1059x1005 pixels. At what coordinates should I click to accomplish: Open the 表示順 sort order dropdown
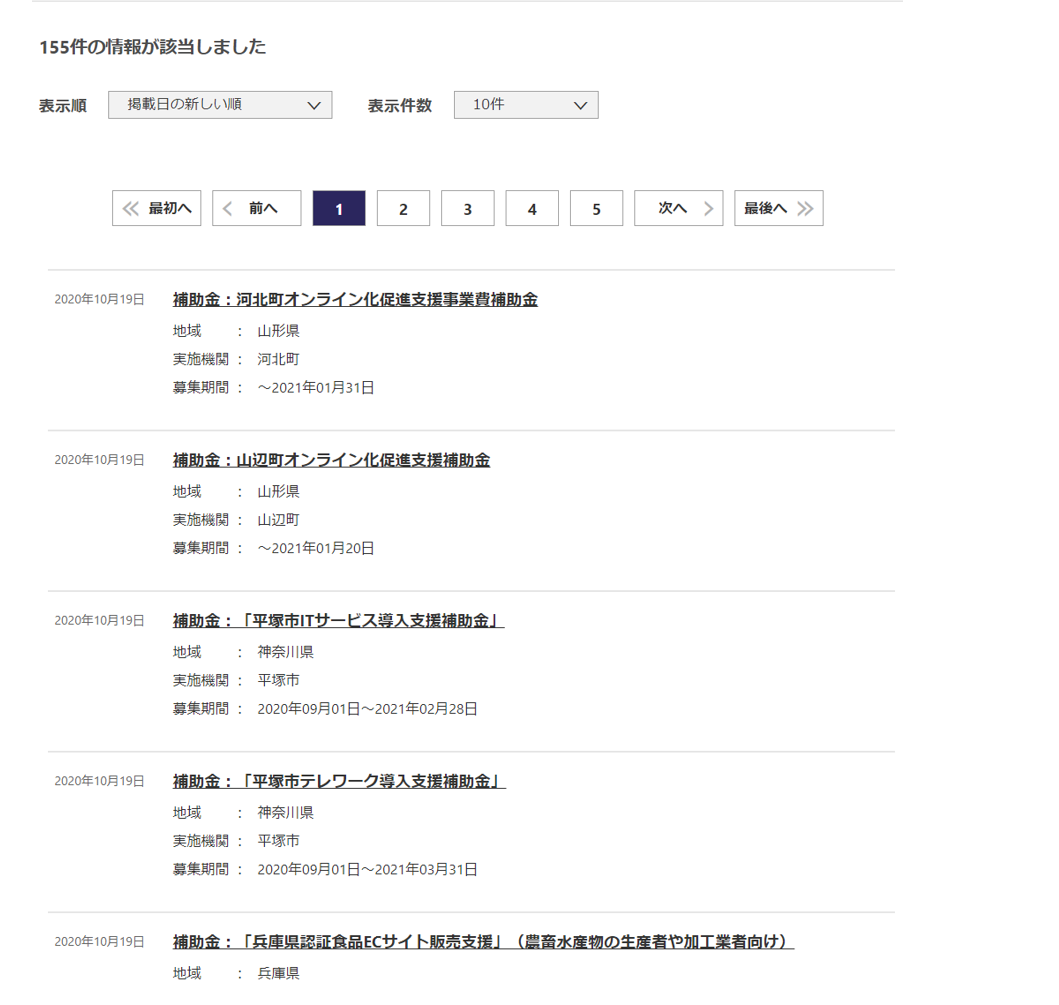click(219, 105)
